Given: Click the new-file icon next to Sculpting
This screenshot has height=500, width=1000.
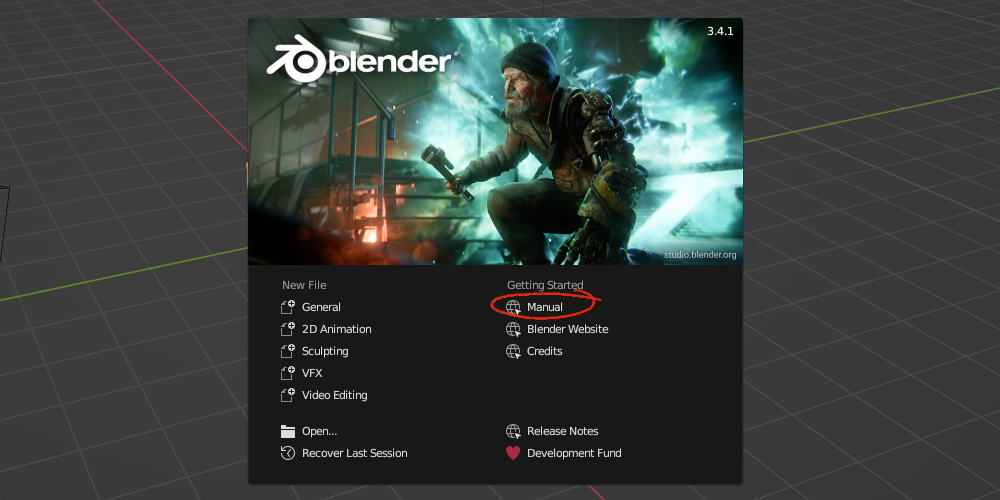Looking at the screenshot, I should click(288, 351).
